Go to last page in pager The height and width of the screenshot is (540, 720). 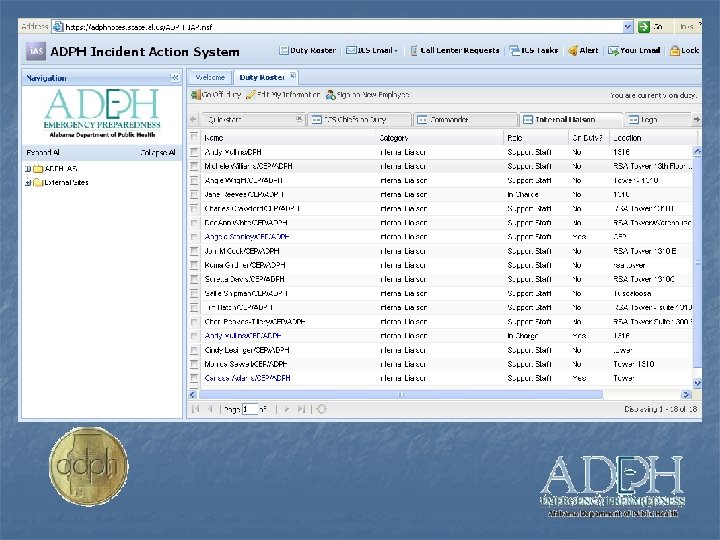[x=301, y=409]
